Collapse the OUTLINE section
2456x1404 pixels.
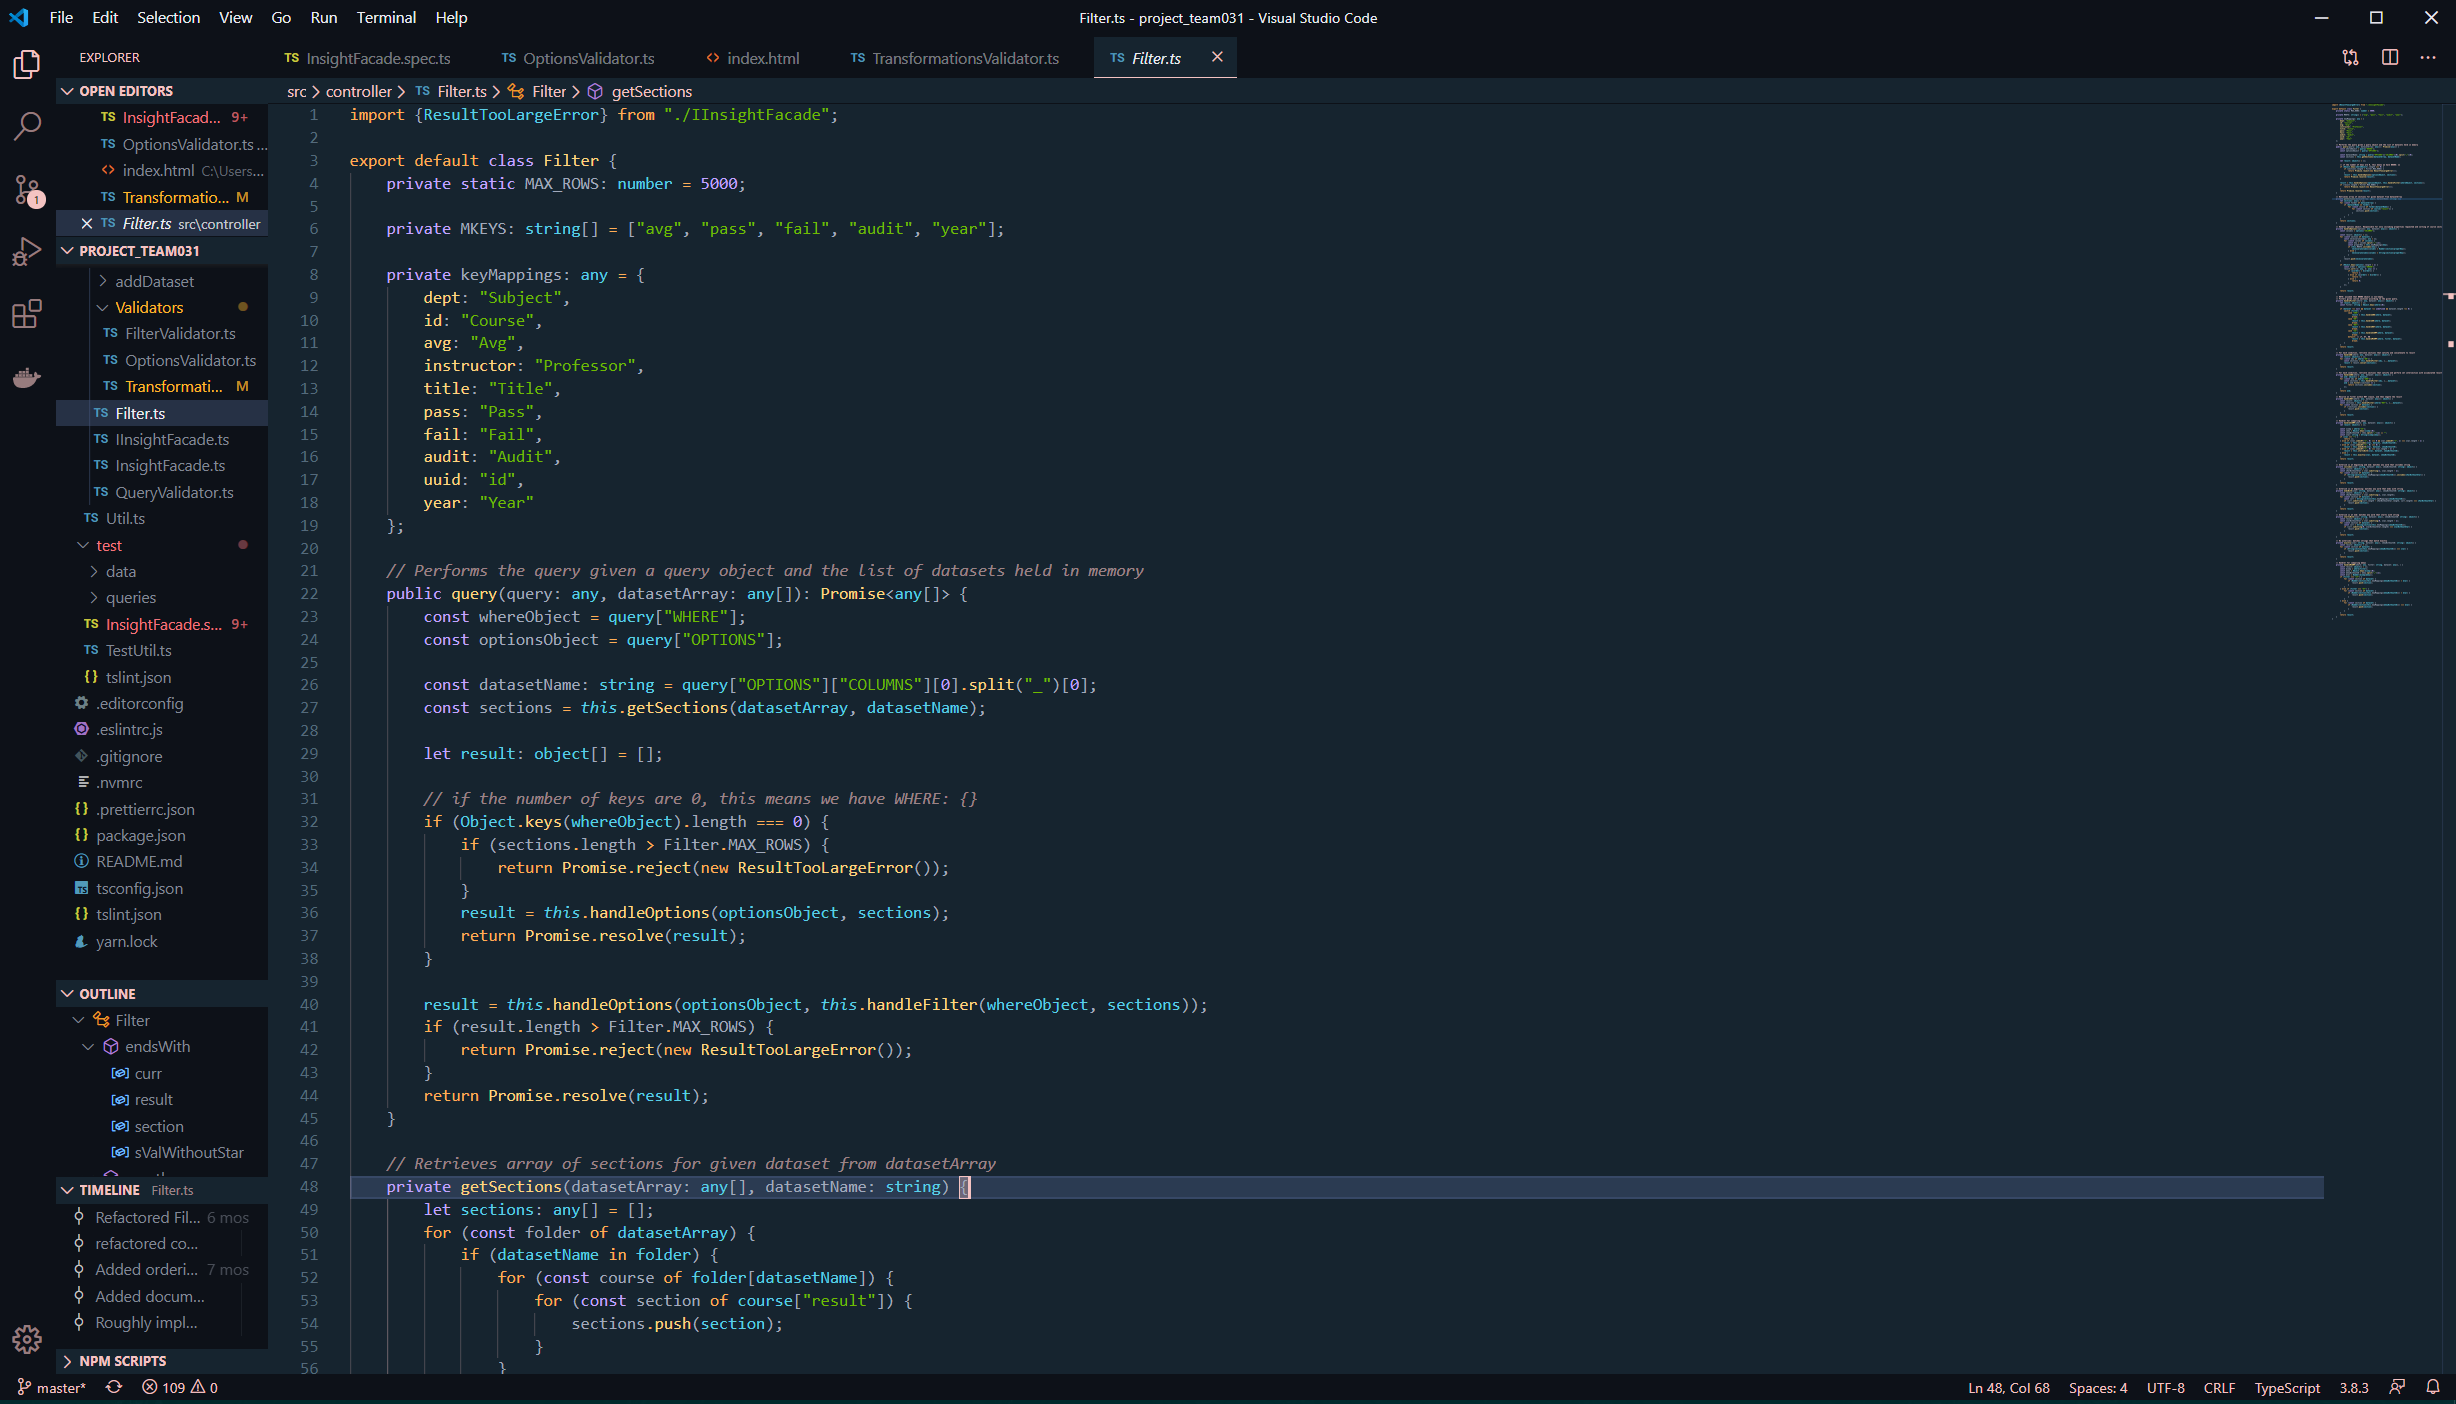click(x=107, y=993)
